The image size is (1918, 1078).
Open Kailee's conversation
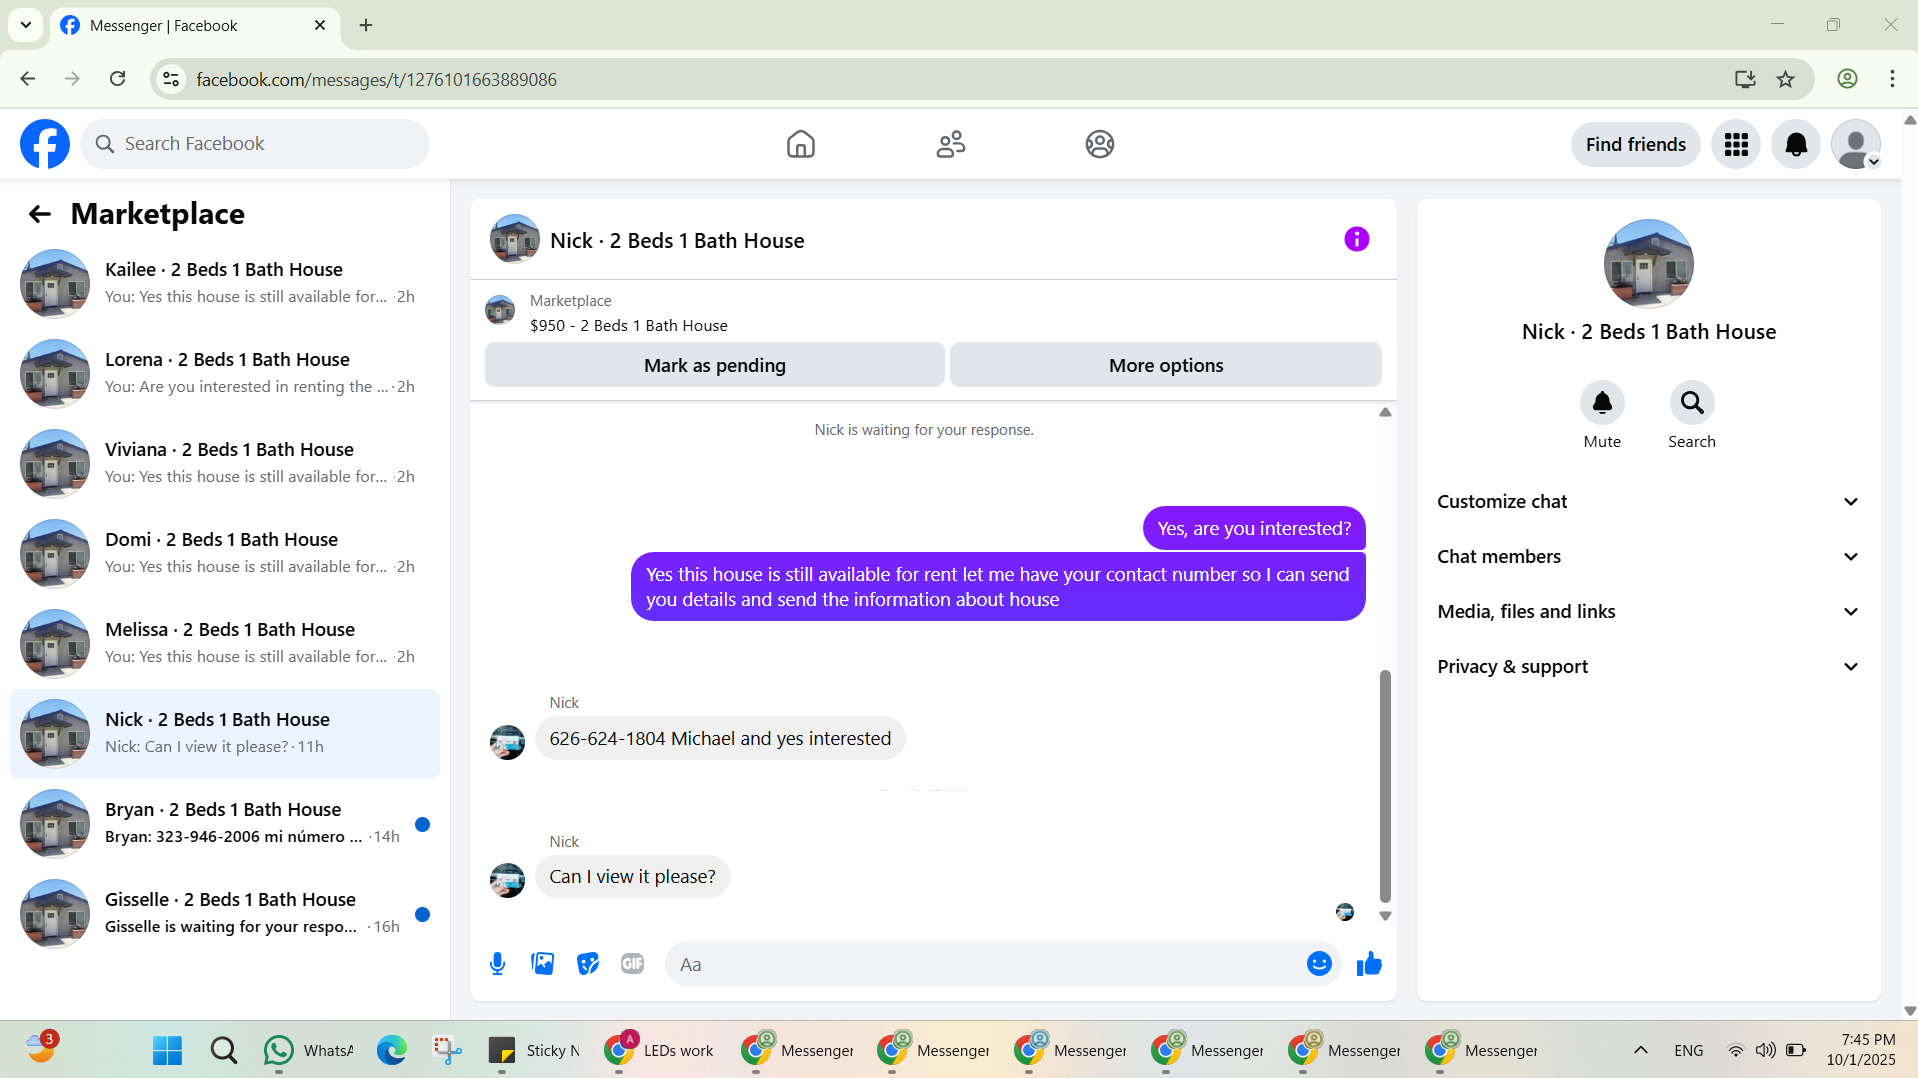[225, 283]
